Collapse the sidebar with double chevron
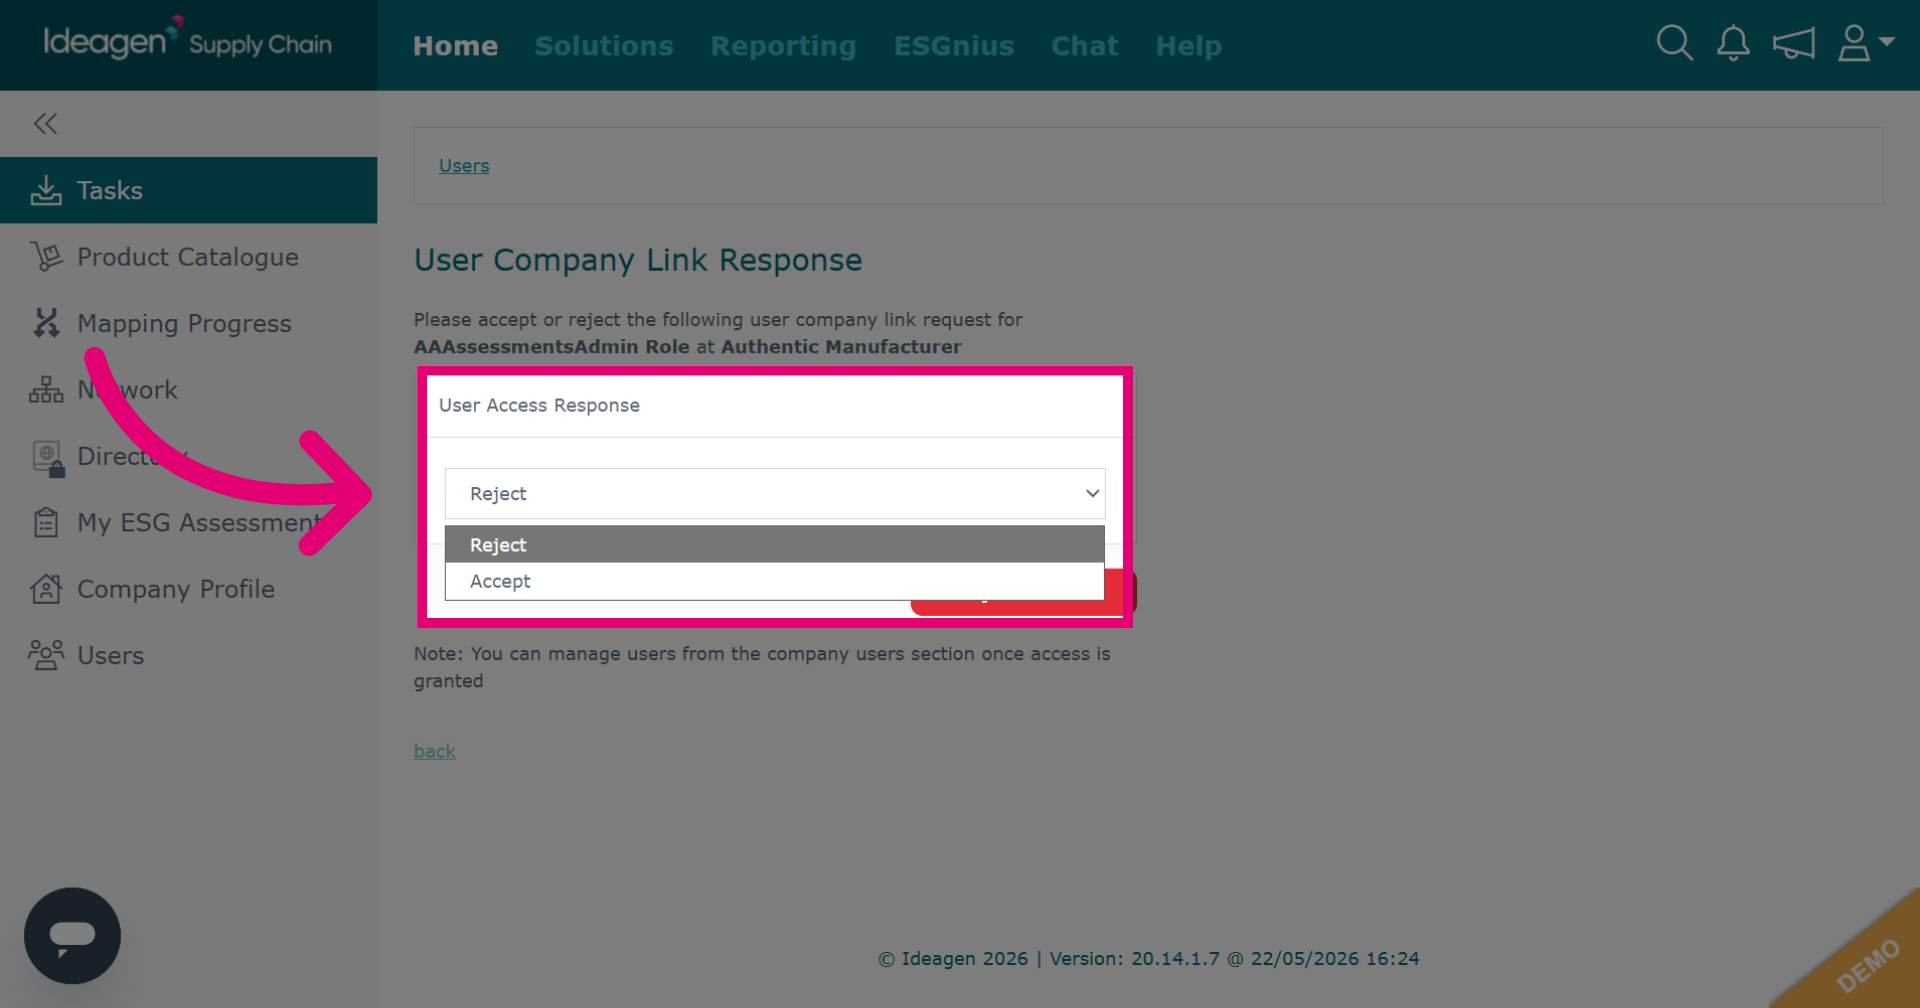This screenshot has height=1008, width=1920. coord(45,123)
